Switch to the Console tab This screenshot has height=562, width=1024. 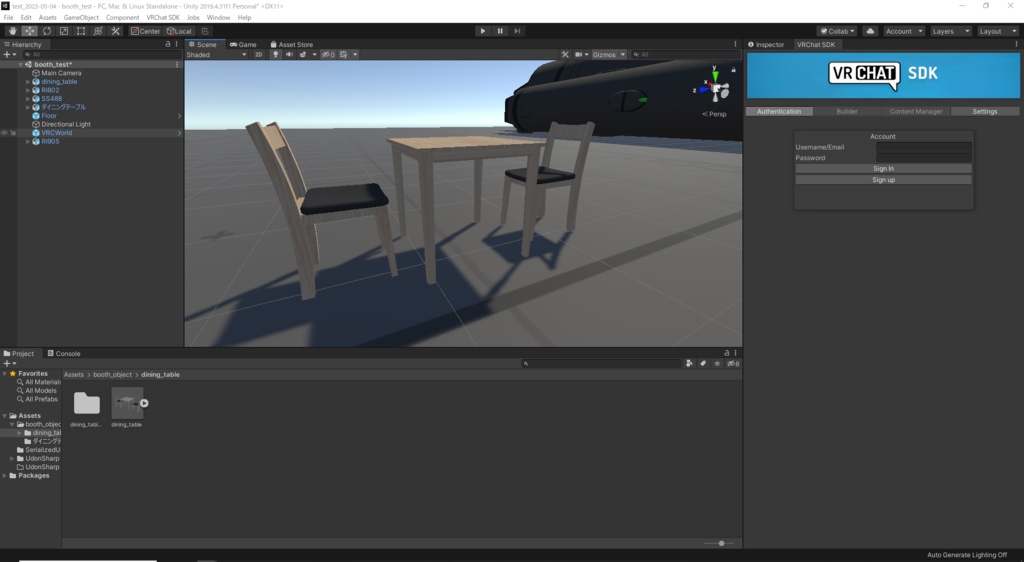click(63, 353)
